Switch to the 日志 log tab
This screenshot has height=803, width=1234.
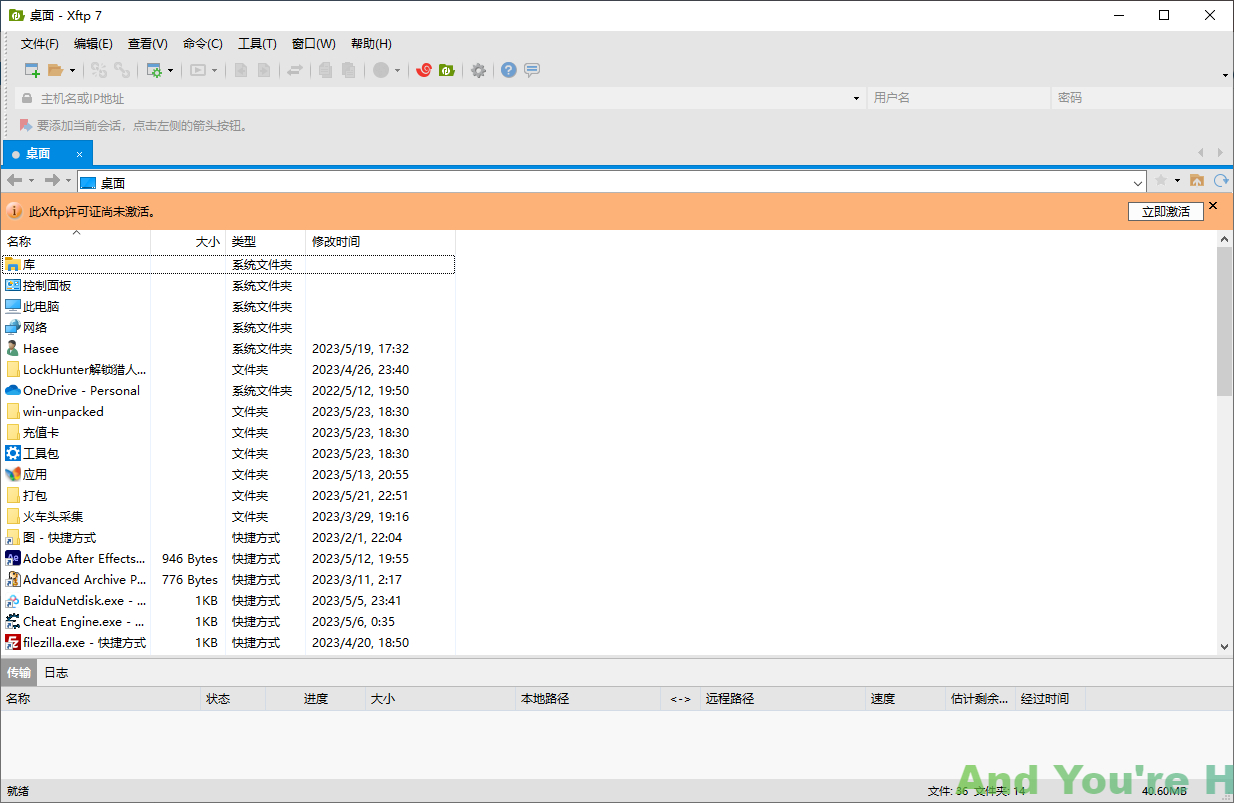pos(56,673)
